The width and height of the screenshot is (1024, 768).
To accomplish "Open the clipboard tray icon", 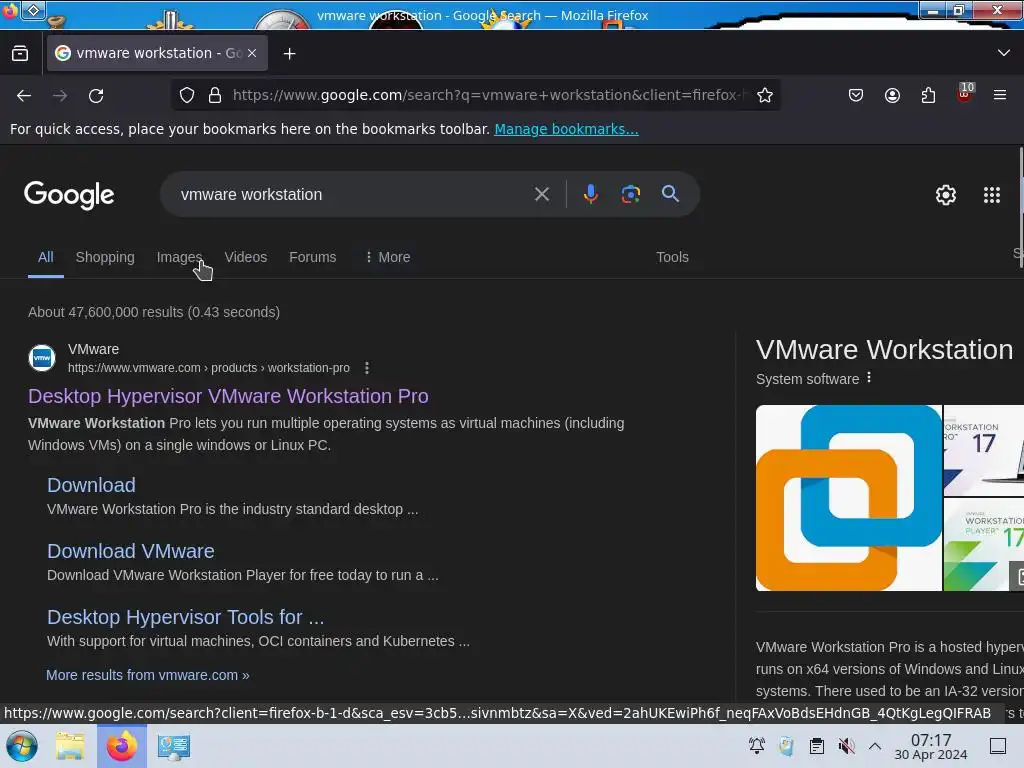I will pos(816,746).
